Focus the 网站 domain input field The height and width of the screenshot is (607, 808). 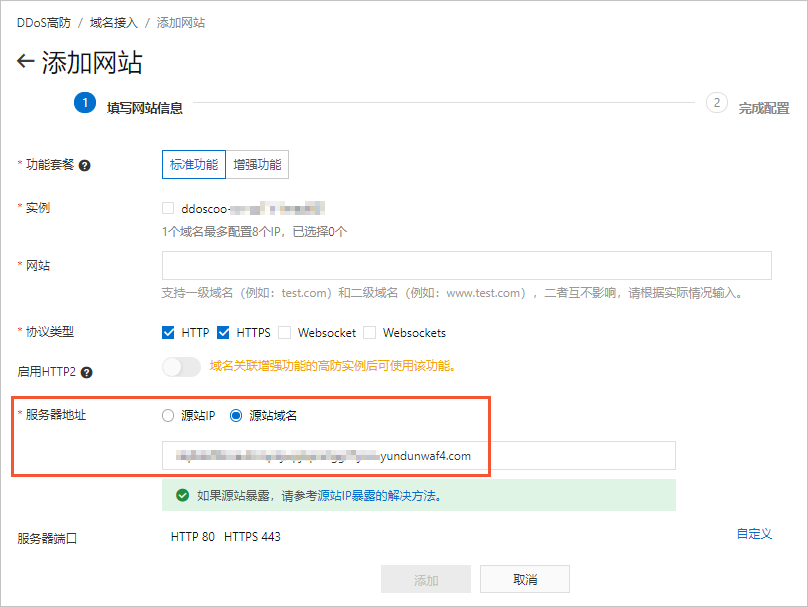click(467, 265)
